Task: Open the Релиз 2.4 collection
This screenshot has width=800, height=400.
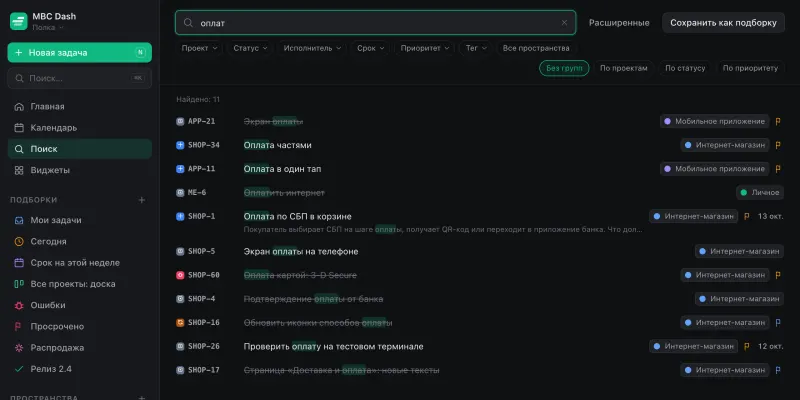Action: (x=80, y=368)
